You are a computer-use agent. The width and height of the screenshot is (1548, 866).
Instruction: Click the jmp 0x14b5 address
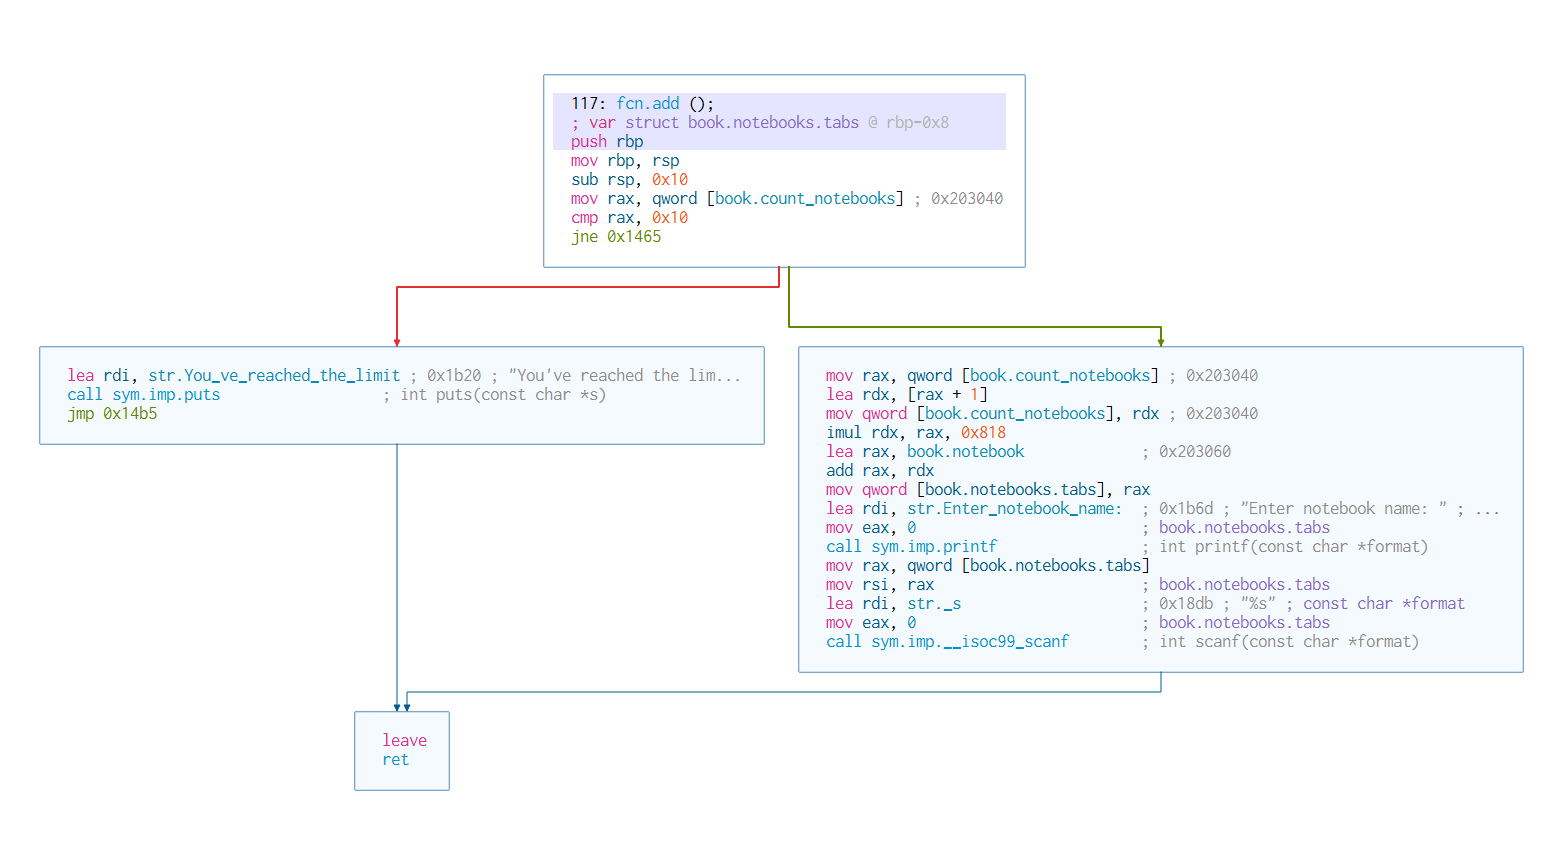tap(130, 414)
